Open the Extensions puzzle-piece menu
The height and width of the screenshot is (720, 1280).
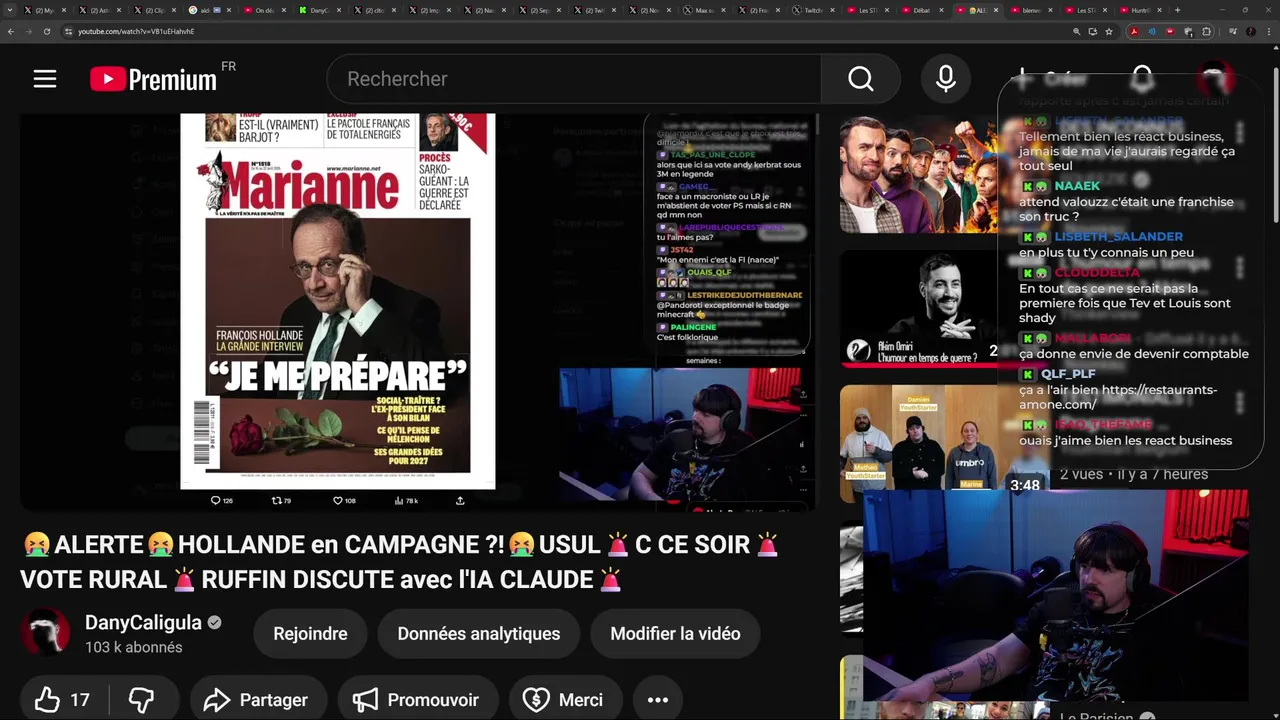1207,31
